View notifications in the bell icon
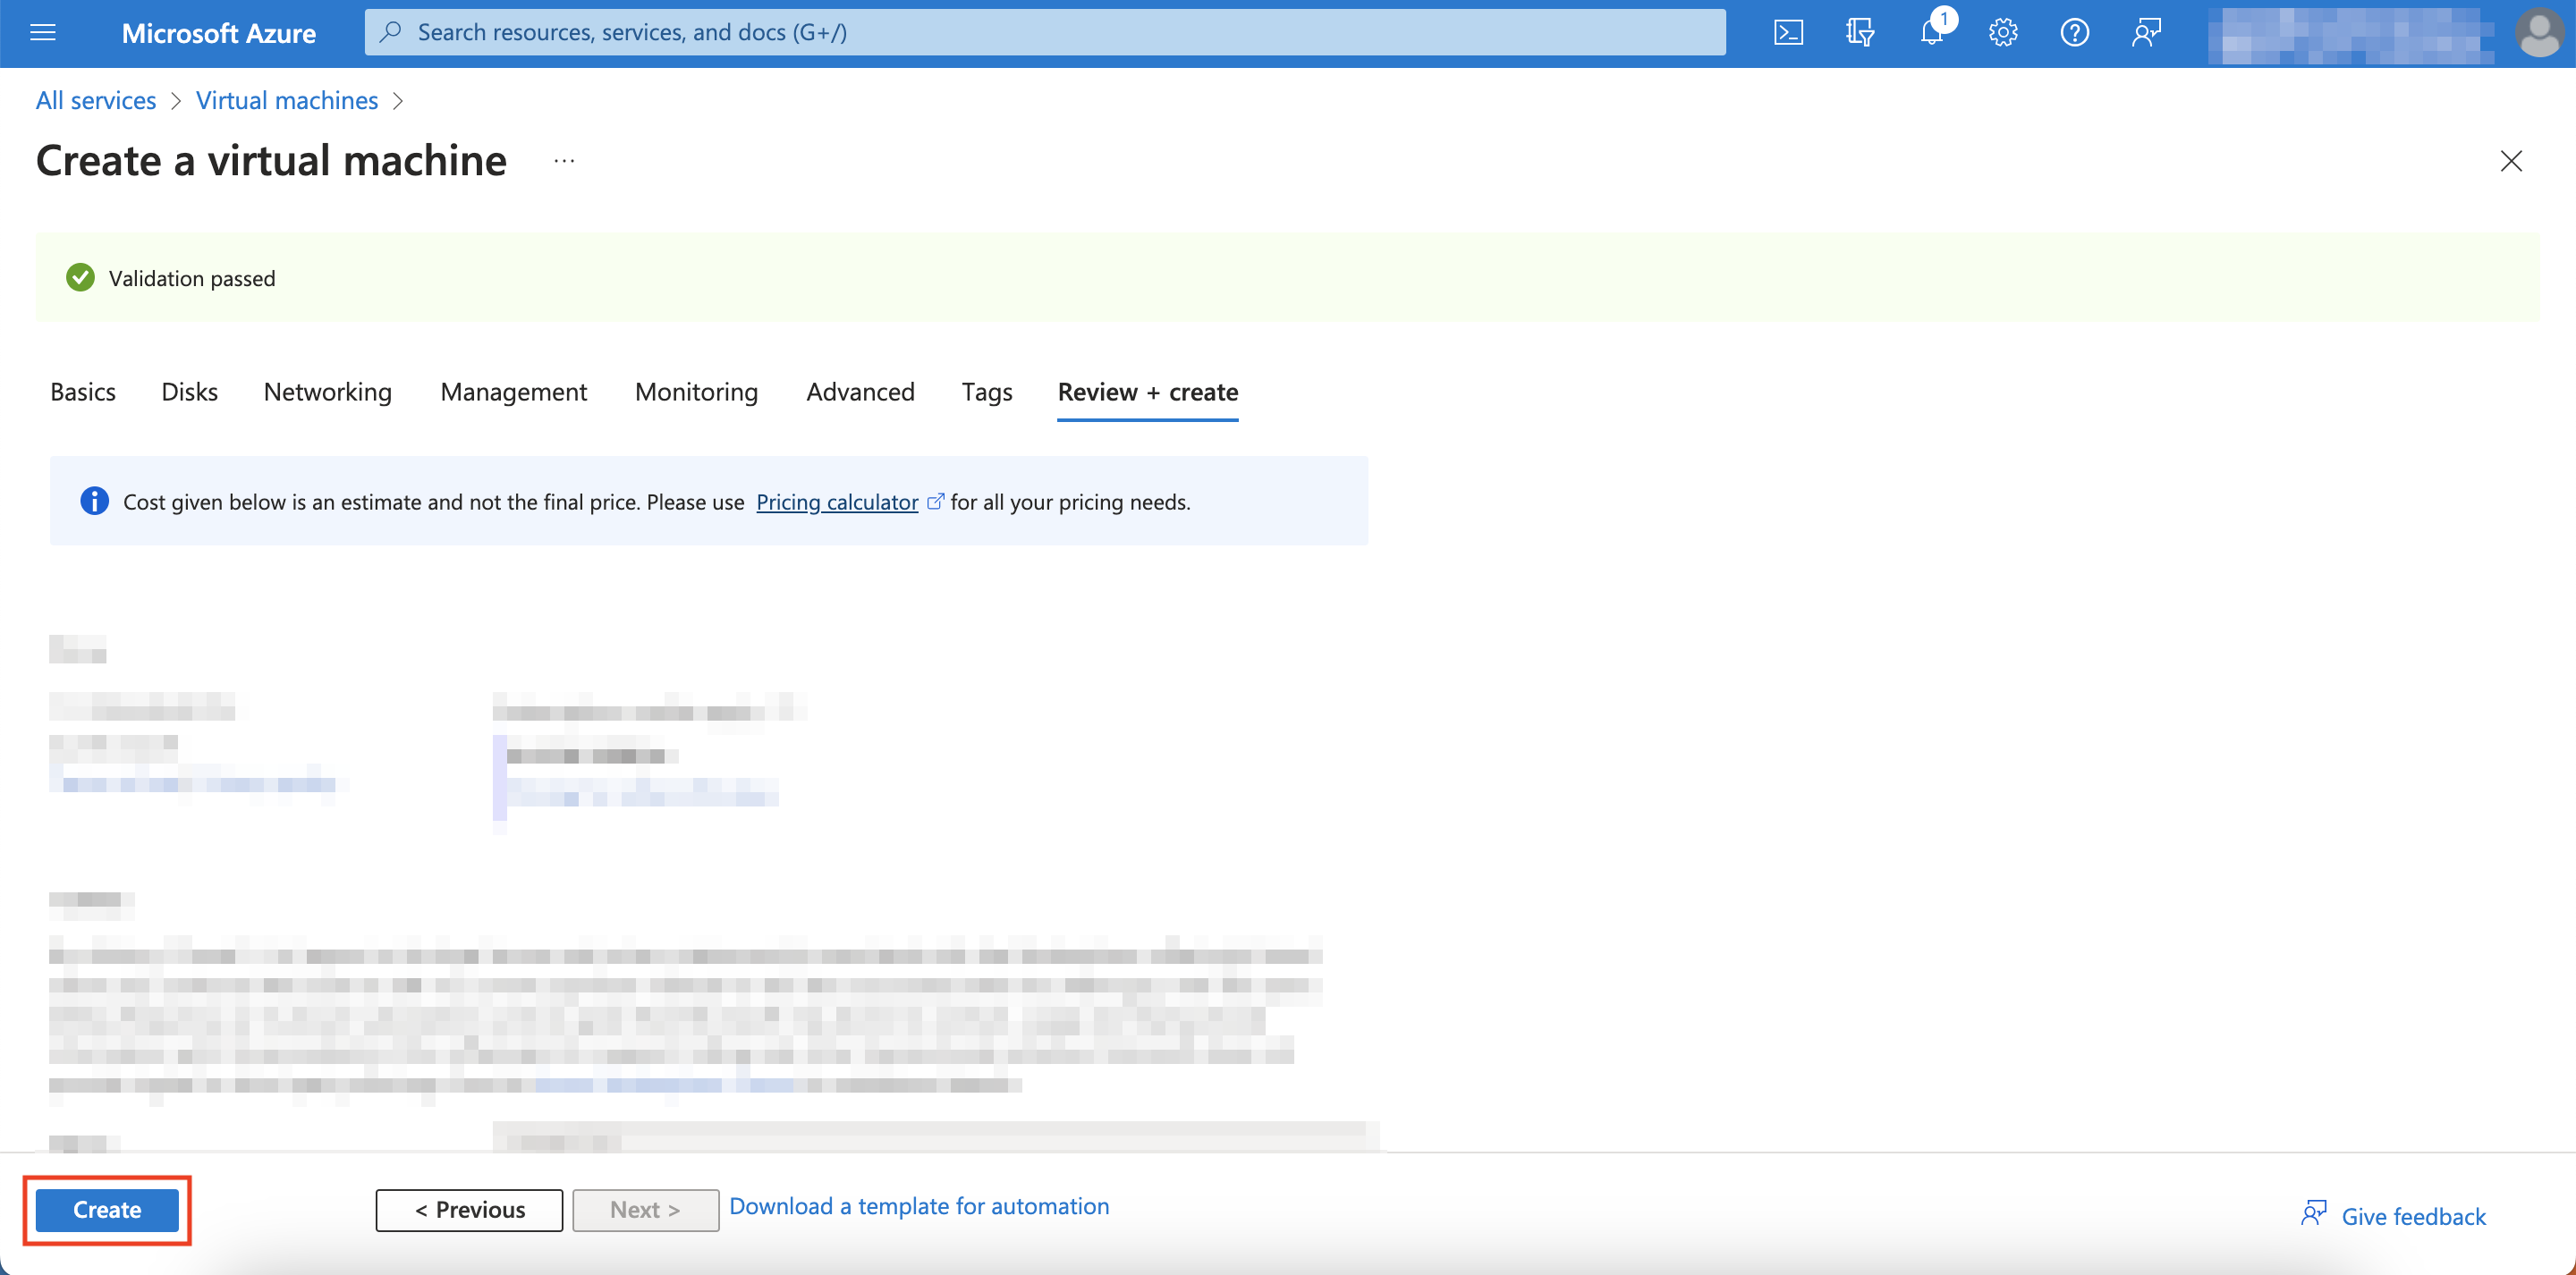The height and width of the screenshot is (1275, 2576). pyautogui.click(x=1932, y=32)
